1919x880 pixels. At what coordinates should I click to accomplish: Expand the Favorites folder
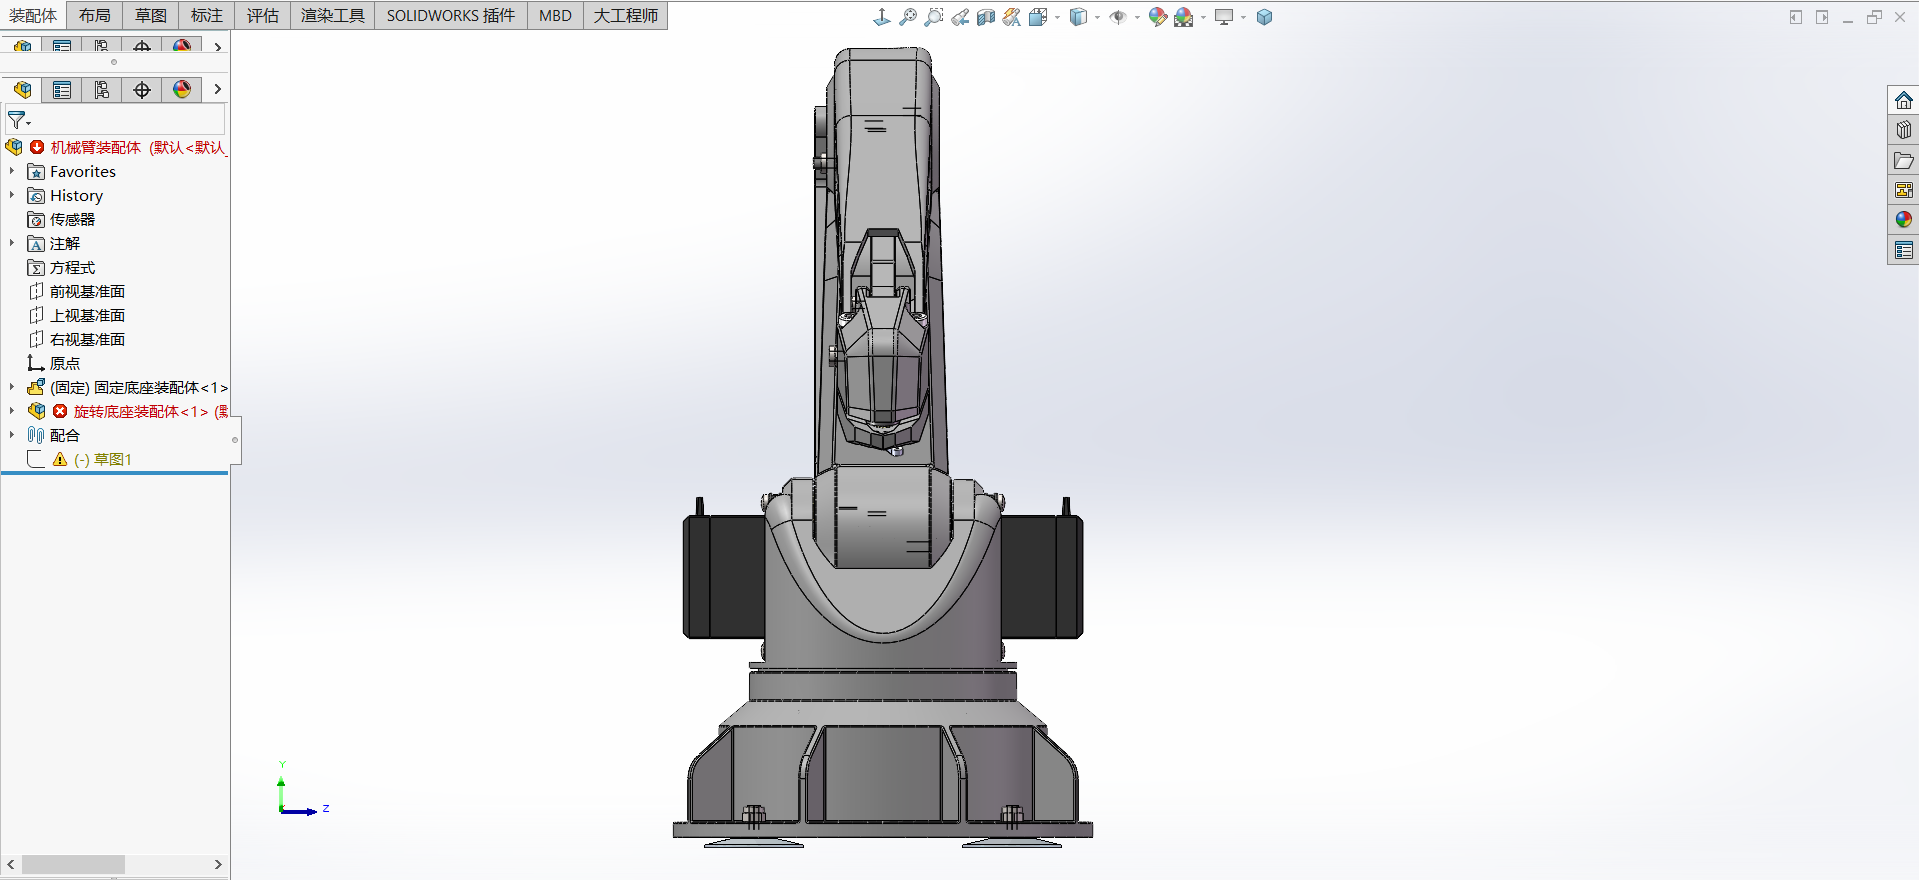12,172
